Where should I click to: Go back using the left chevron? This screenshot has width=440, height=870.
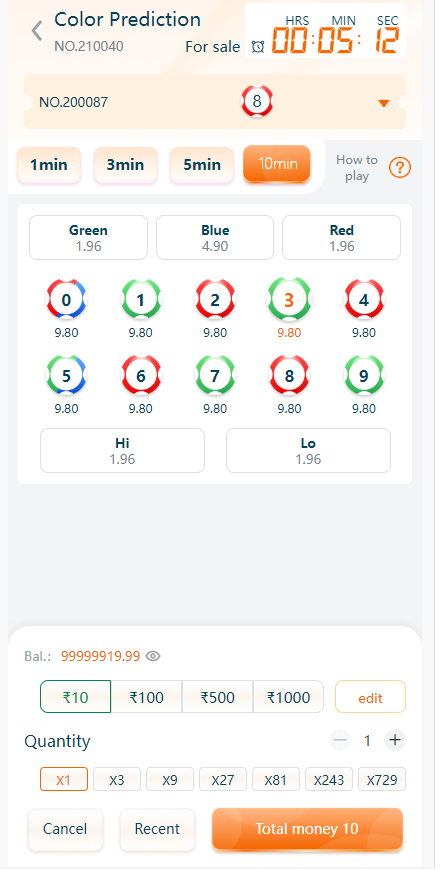click(x=37, y=31)
